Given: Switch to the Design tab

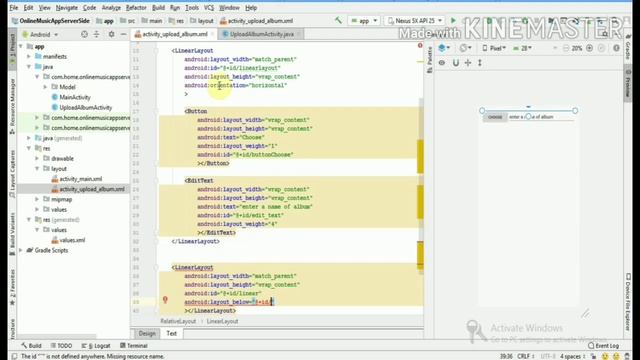Looking at the screenshot, I should (147, 333).
